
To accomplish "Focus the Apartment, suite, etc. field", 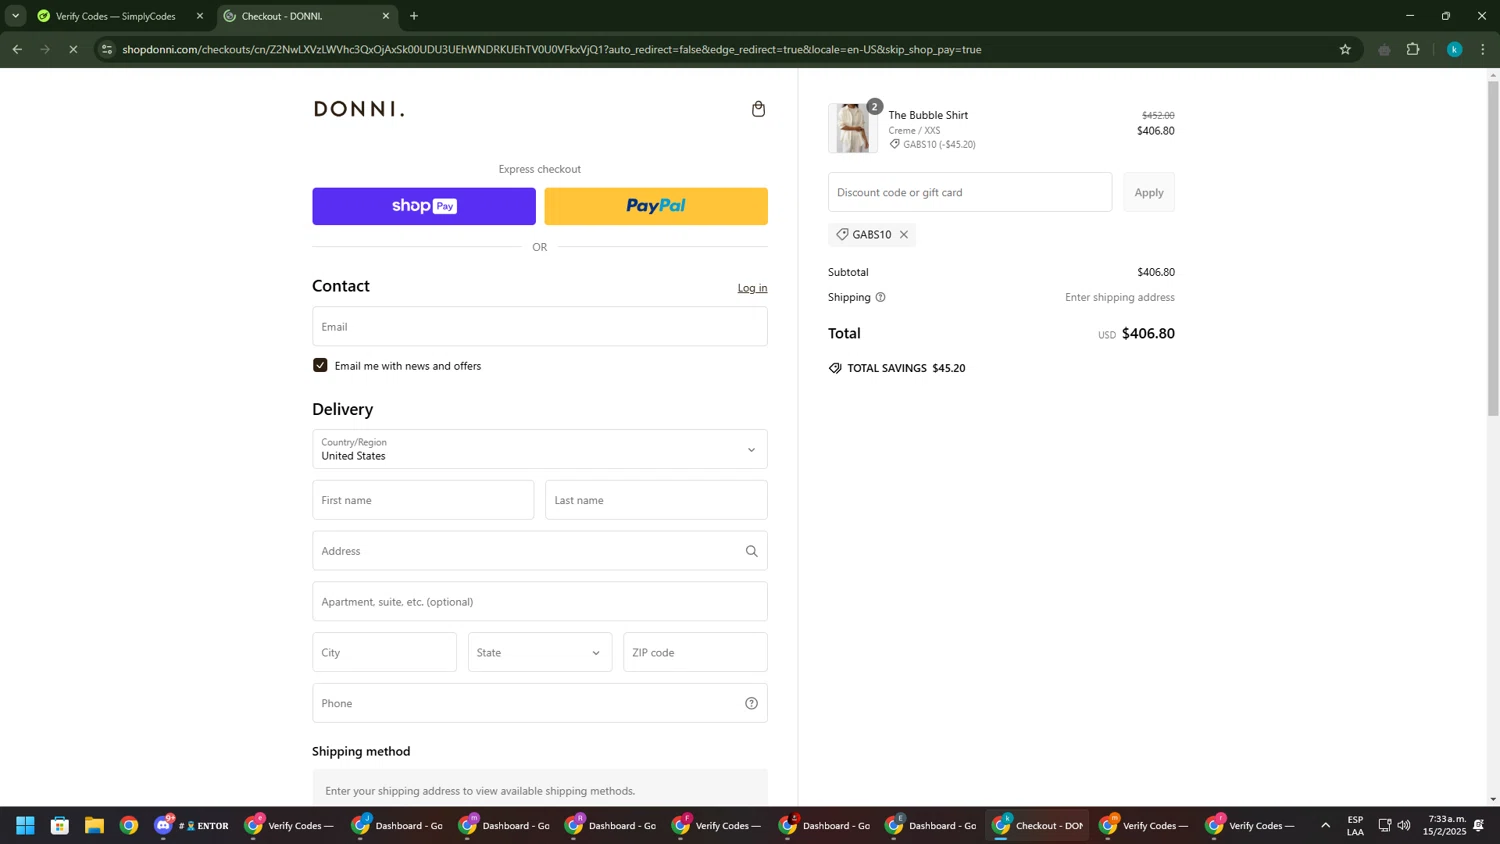I will pos(539,602).
